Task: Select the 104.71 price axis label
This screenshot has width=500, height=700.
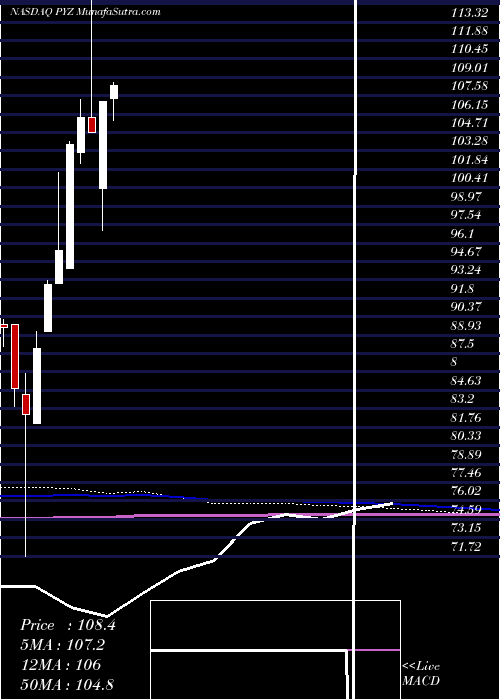Action: pos(470,123)
